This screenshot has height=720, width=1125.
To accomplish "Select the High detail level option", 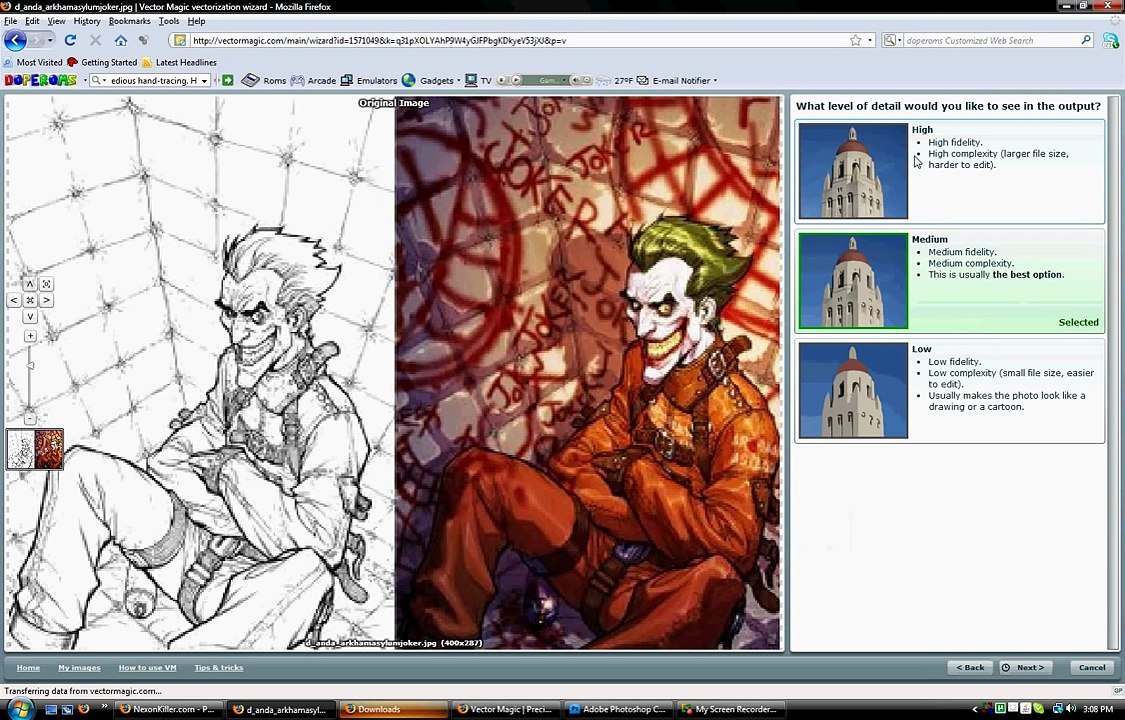I will 950,171.
